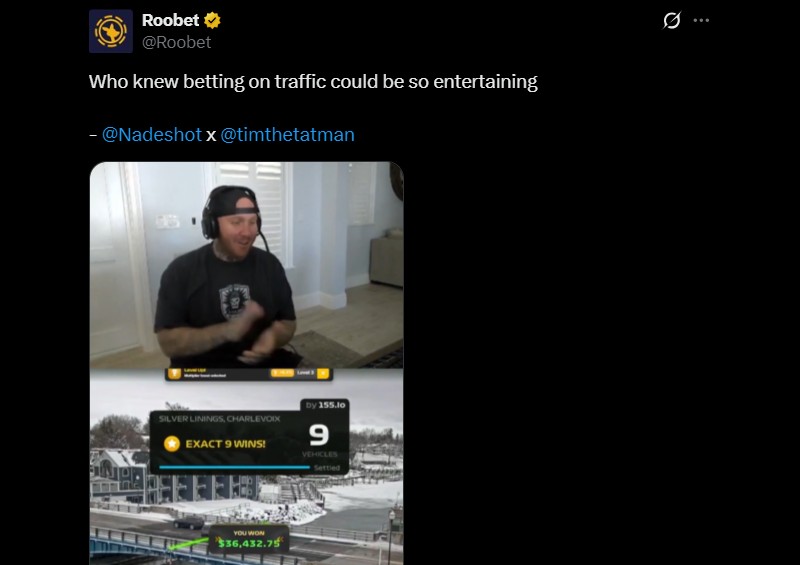
Task: Visit the @Nadeshot mention link
Action: (x=152, y=135)
